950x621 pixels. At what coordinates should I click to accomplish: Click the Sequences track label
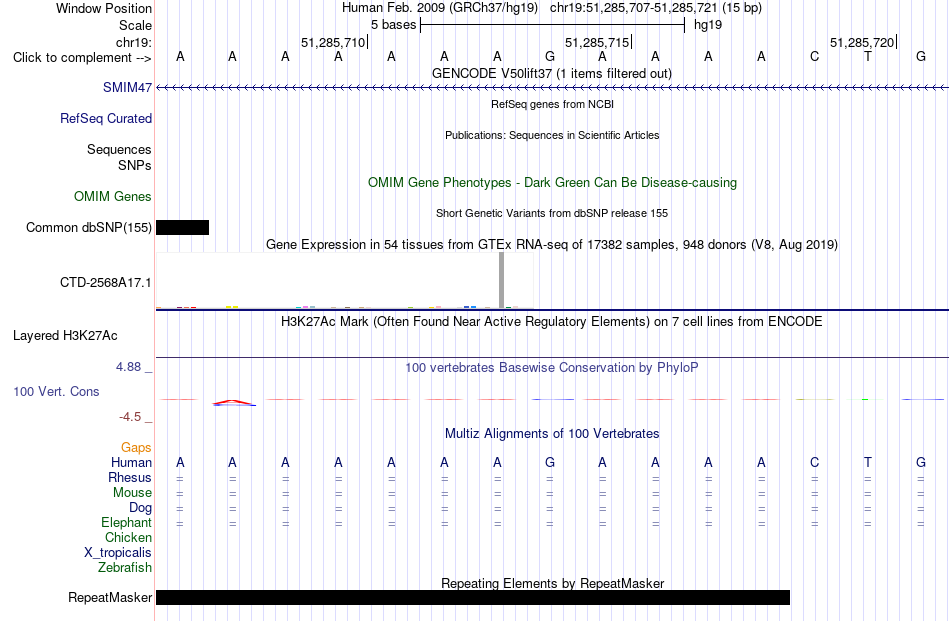[119, 149]
